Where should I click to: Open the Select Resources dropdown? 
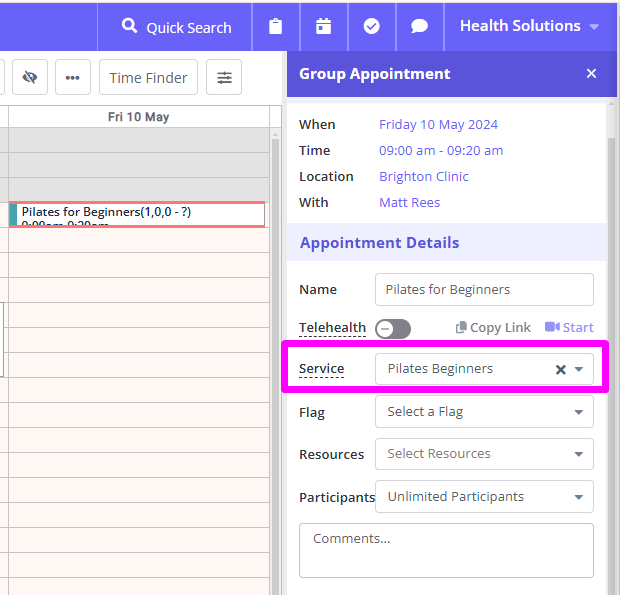coord(484,454)
